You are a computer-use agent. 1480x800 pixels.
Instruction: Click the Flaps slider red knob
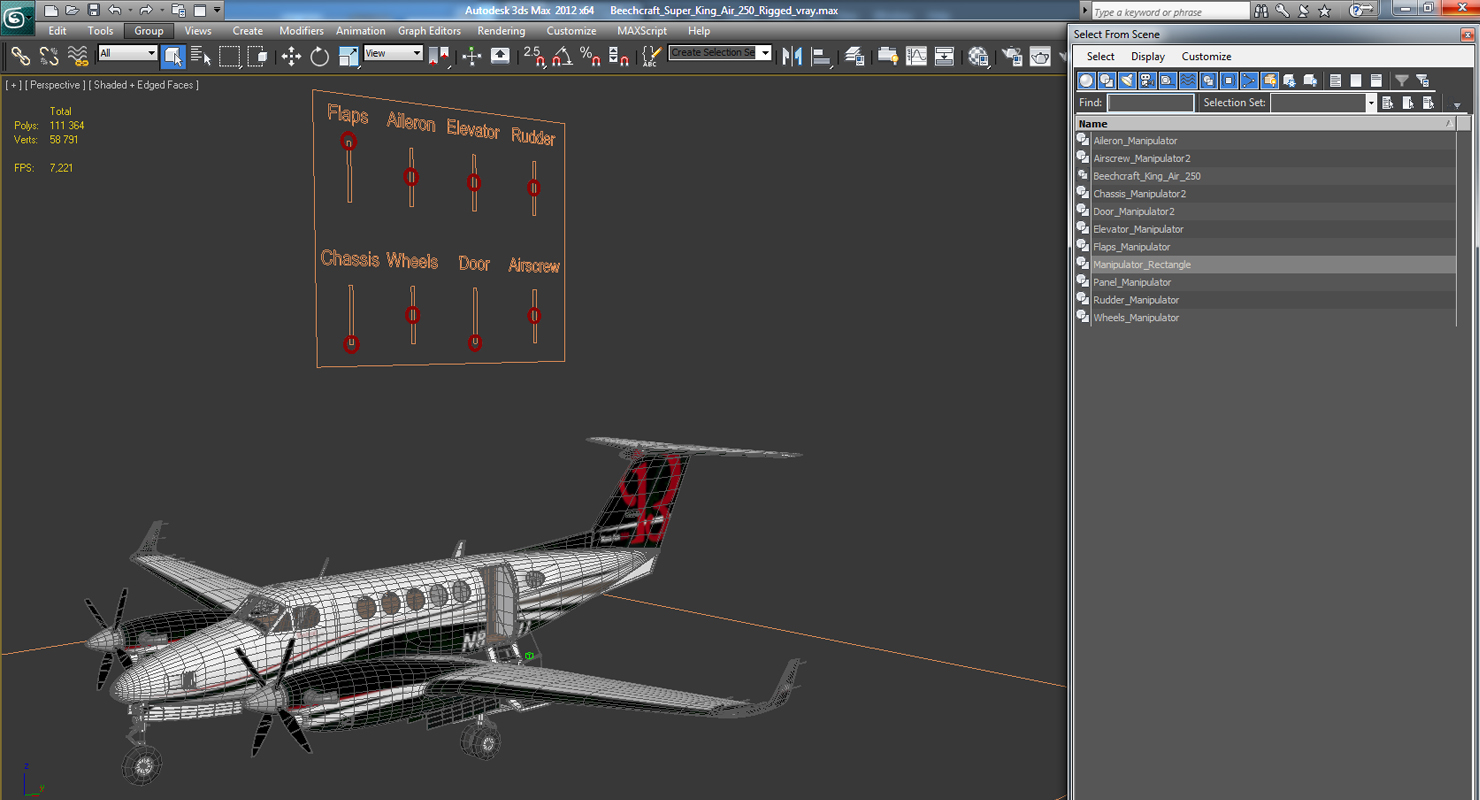point(348,141)
